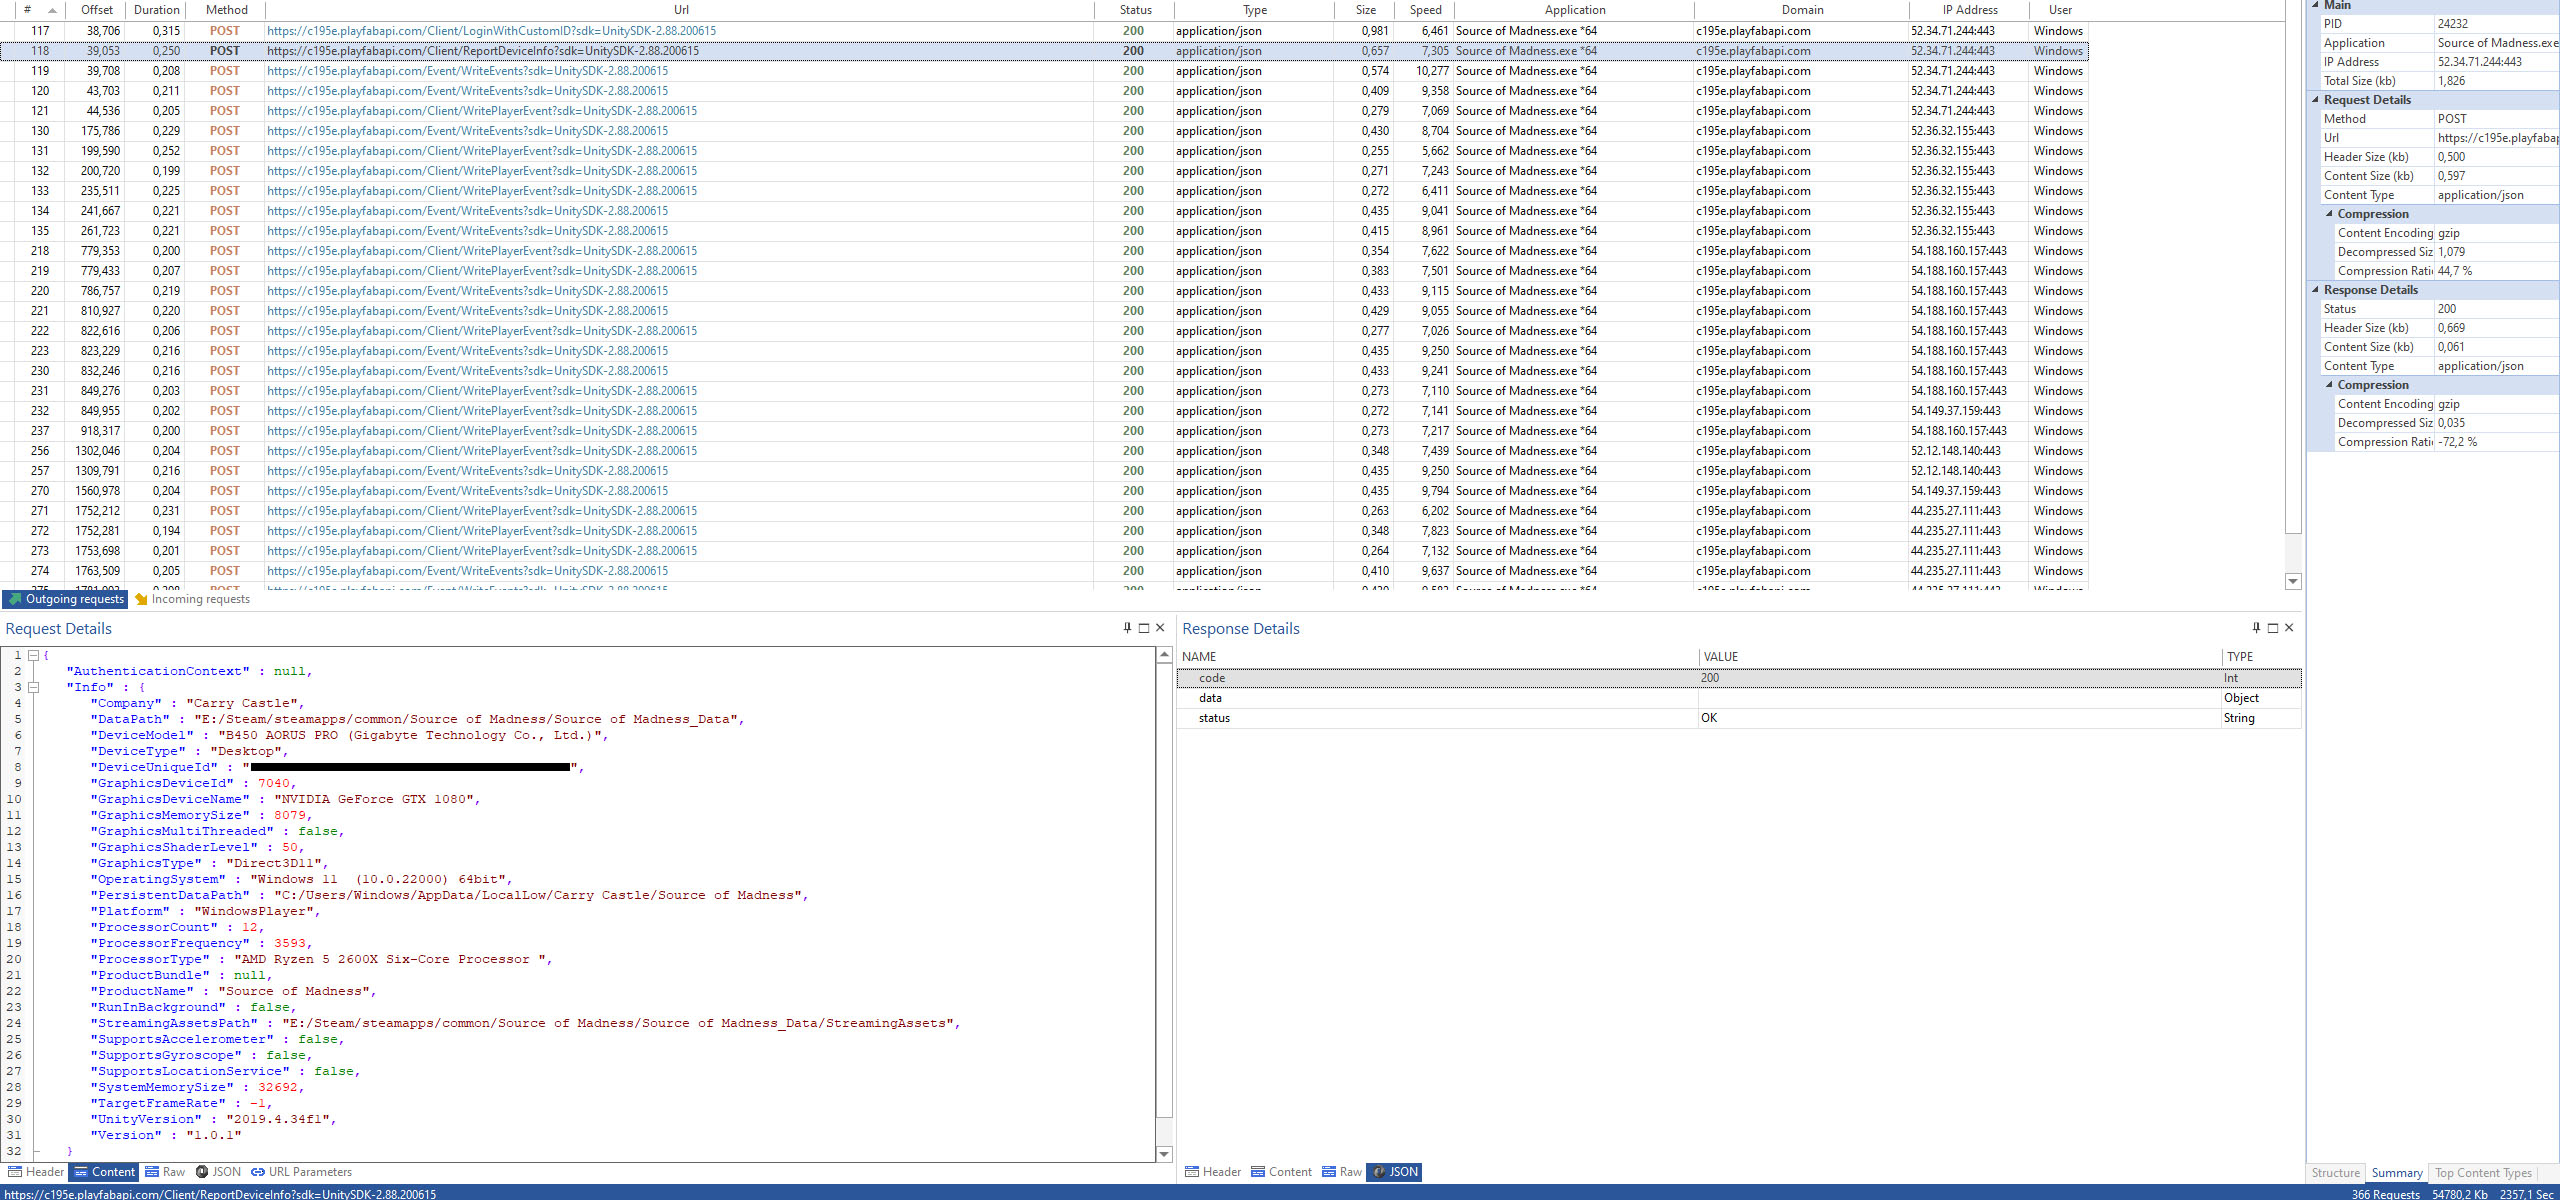This screenshot has width=2560, height=1200.
Task: Open the LoginWithCustomID request URL
Action: tap(491, 31)
